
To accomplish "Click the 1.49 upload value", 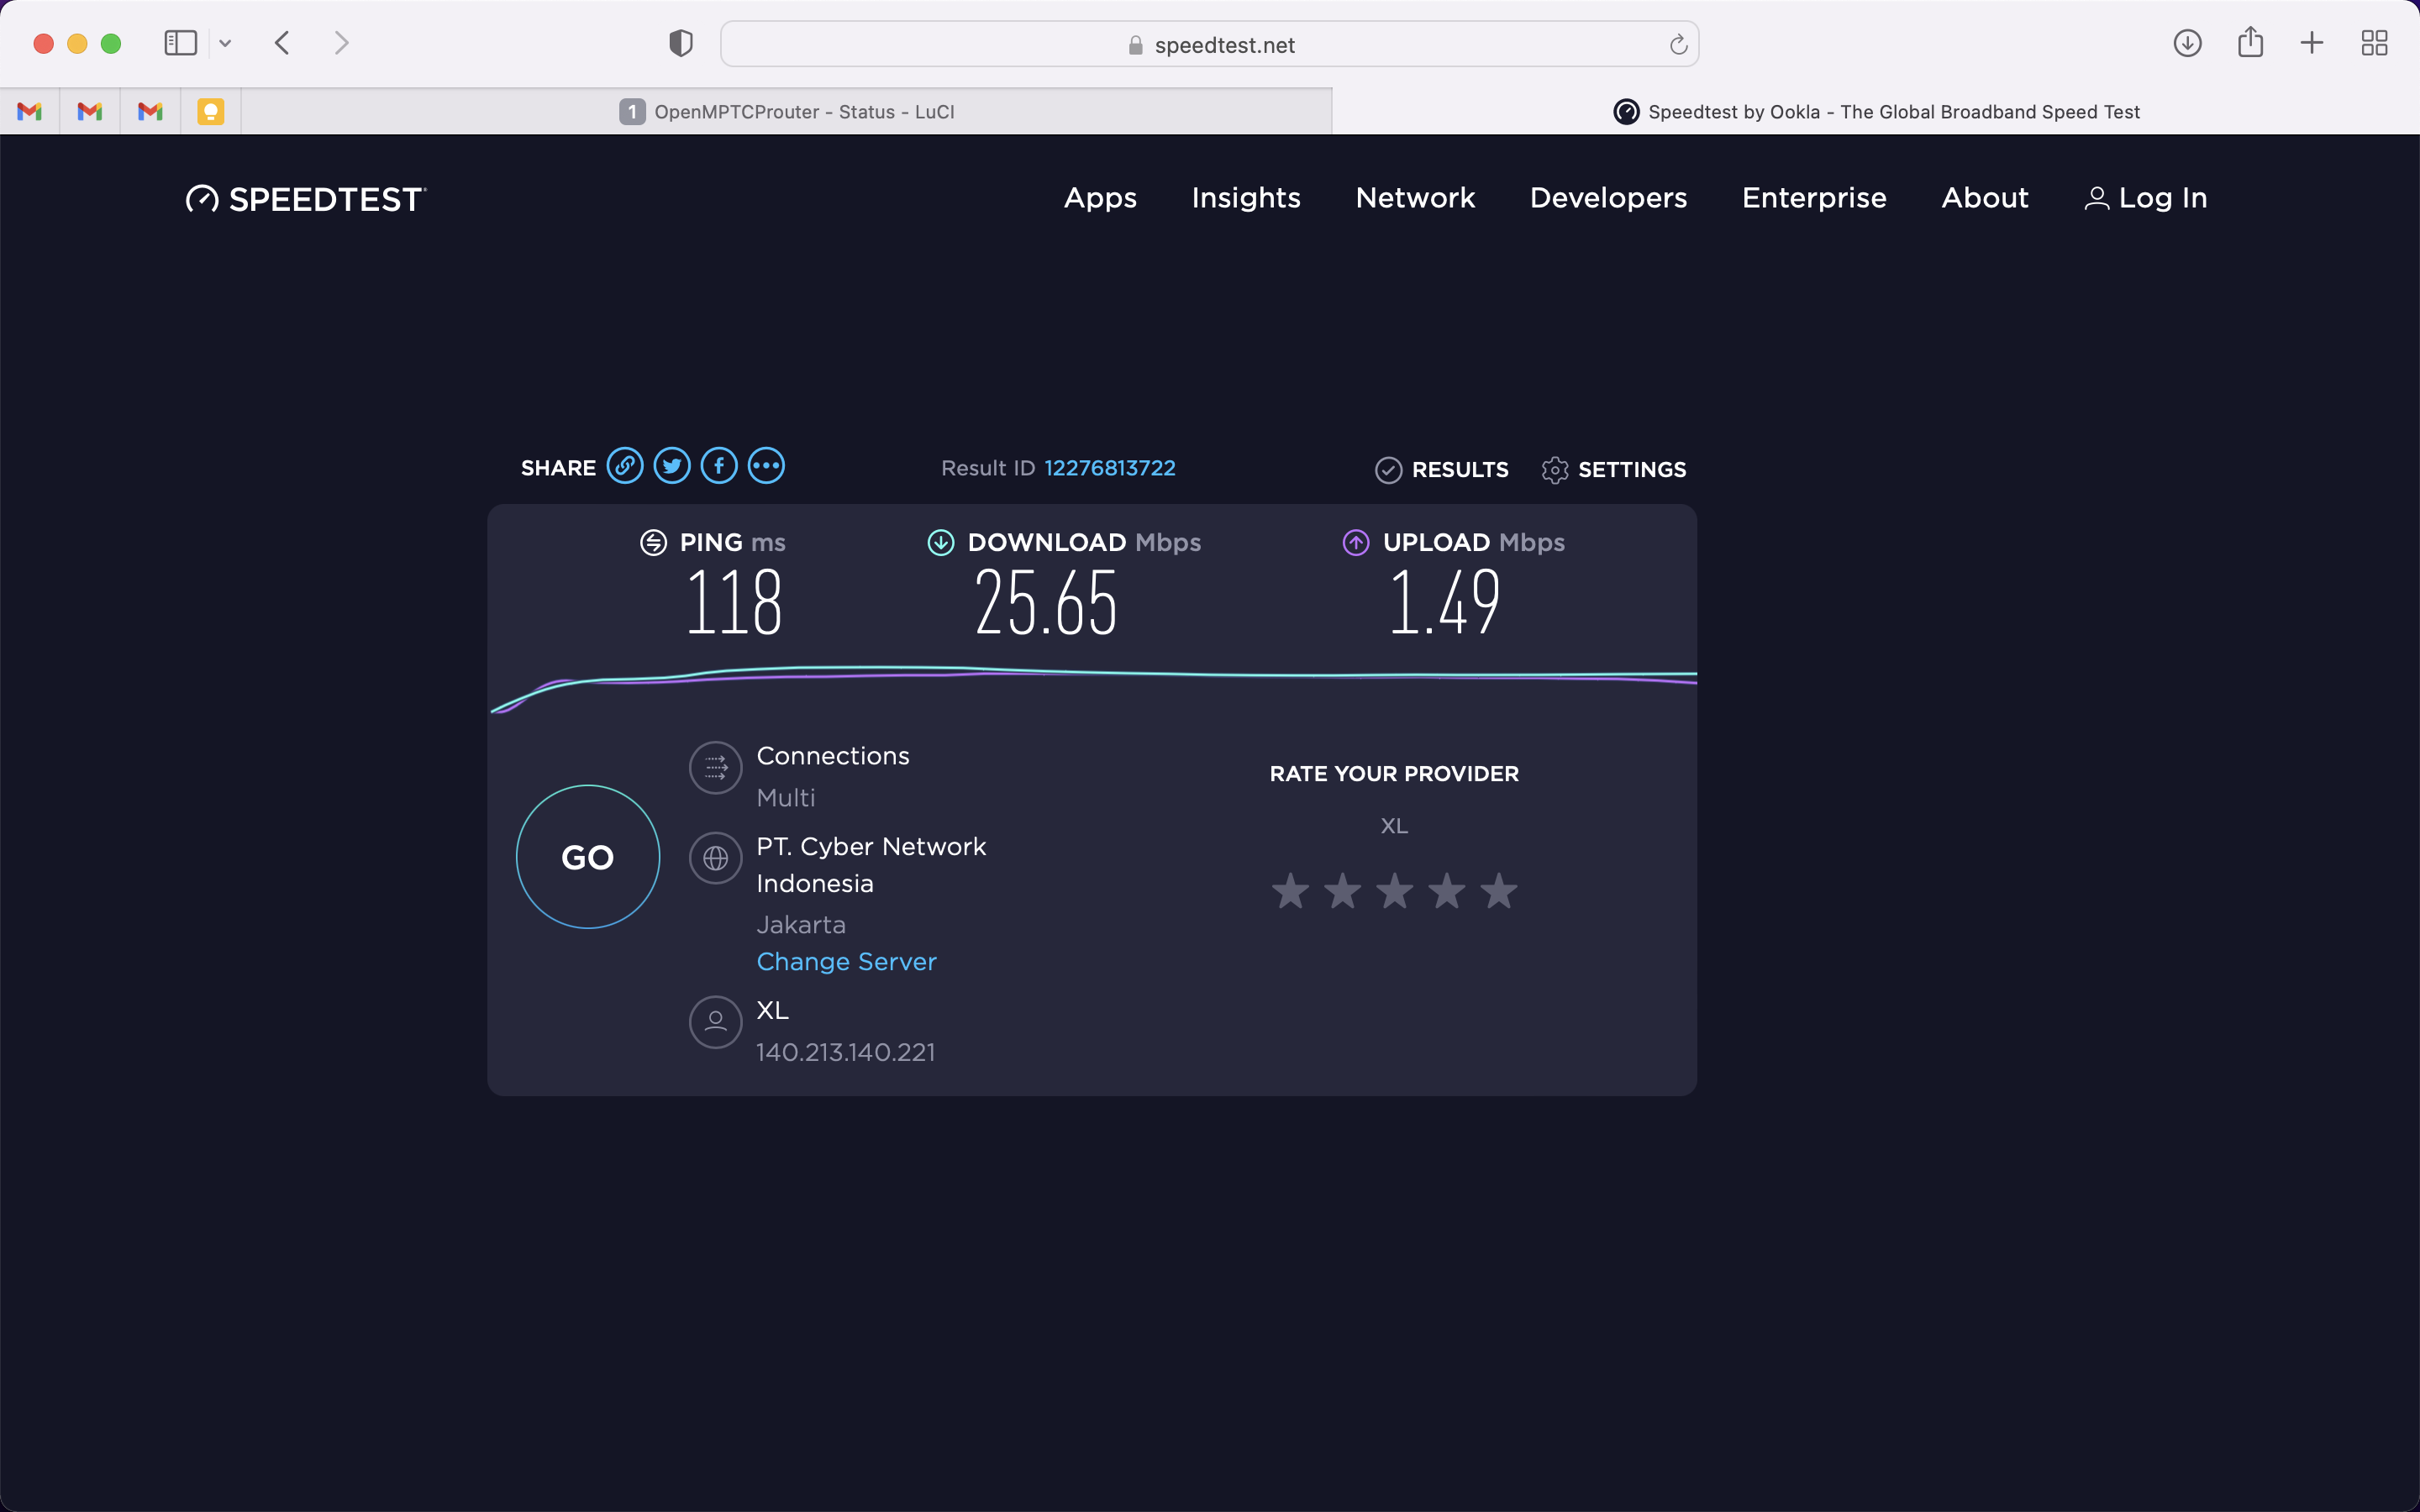I will (1445, 602).
